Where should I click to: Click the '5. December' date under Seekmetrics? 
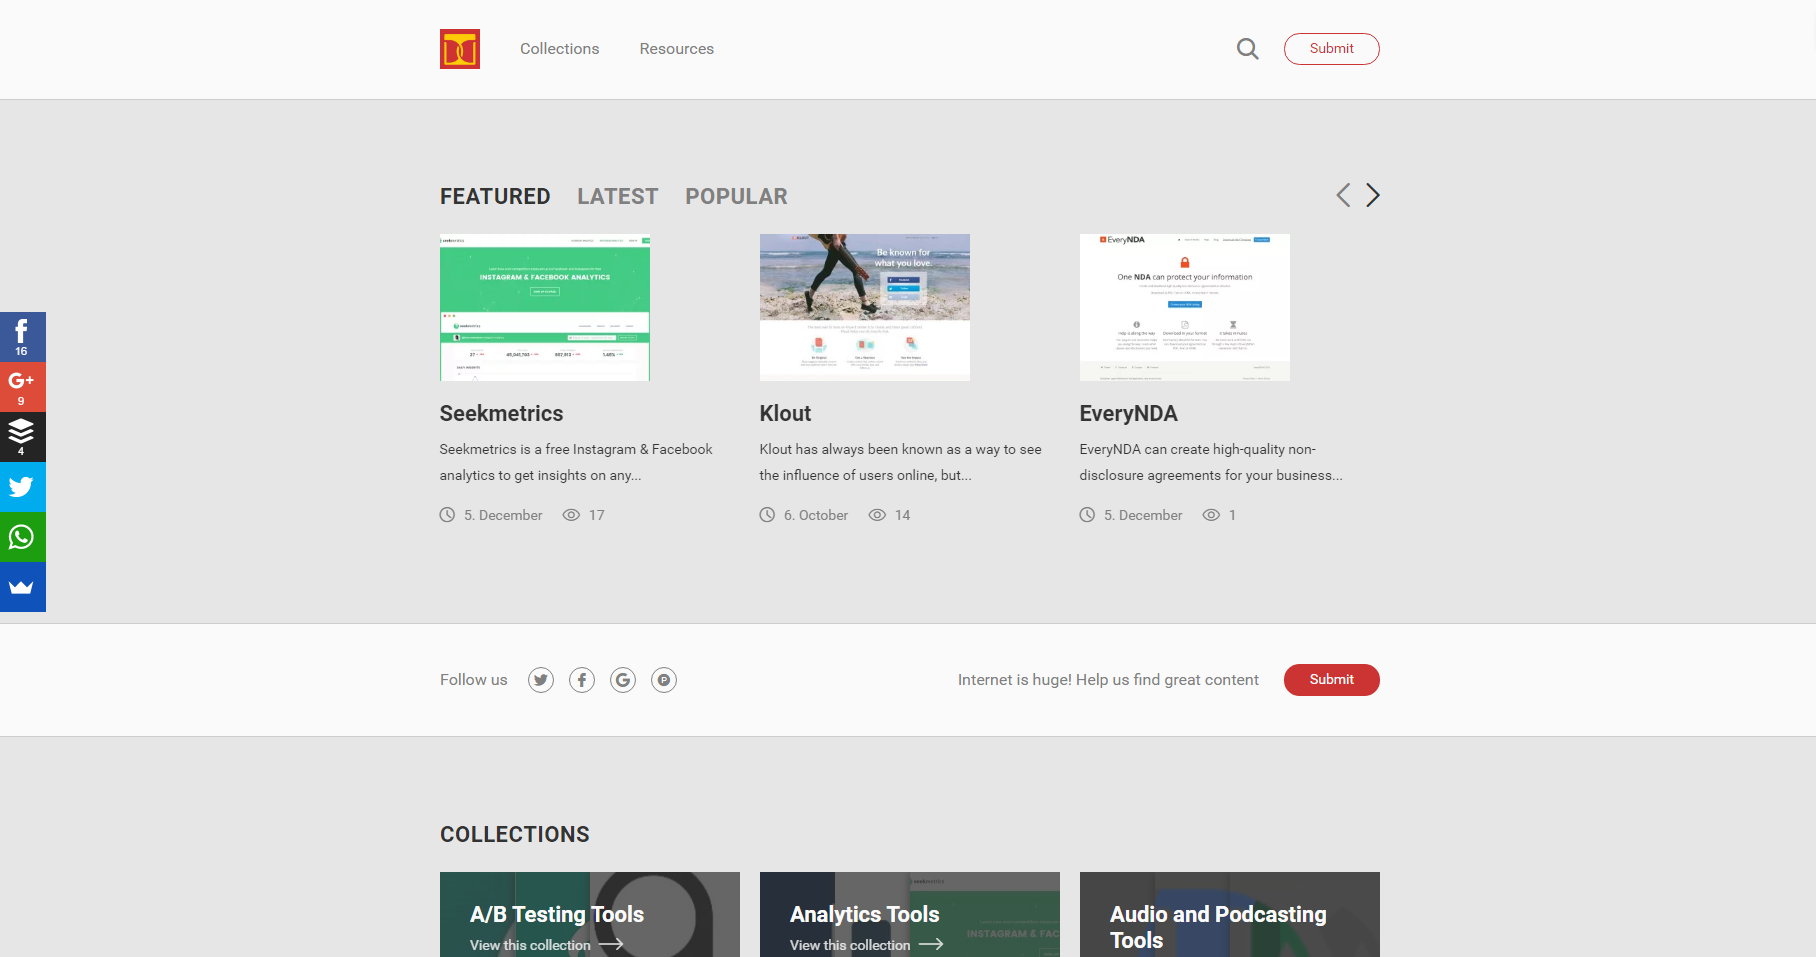[503, 515]
